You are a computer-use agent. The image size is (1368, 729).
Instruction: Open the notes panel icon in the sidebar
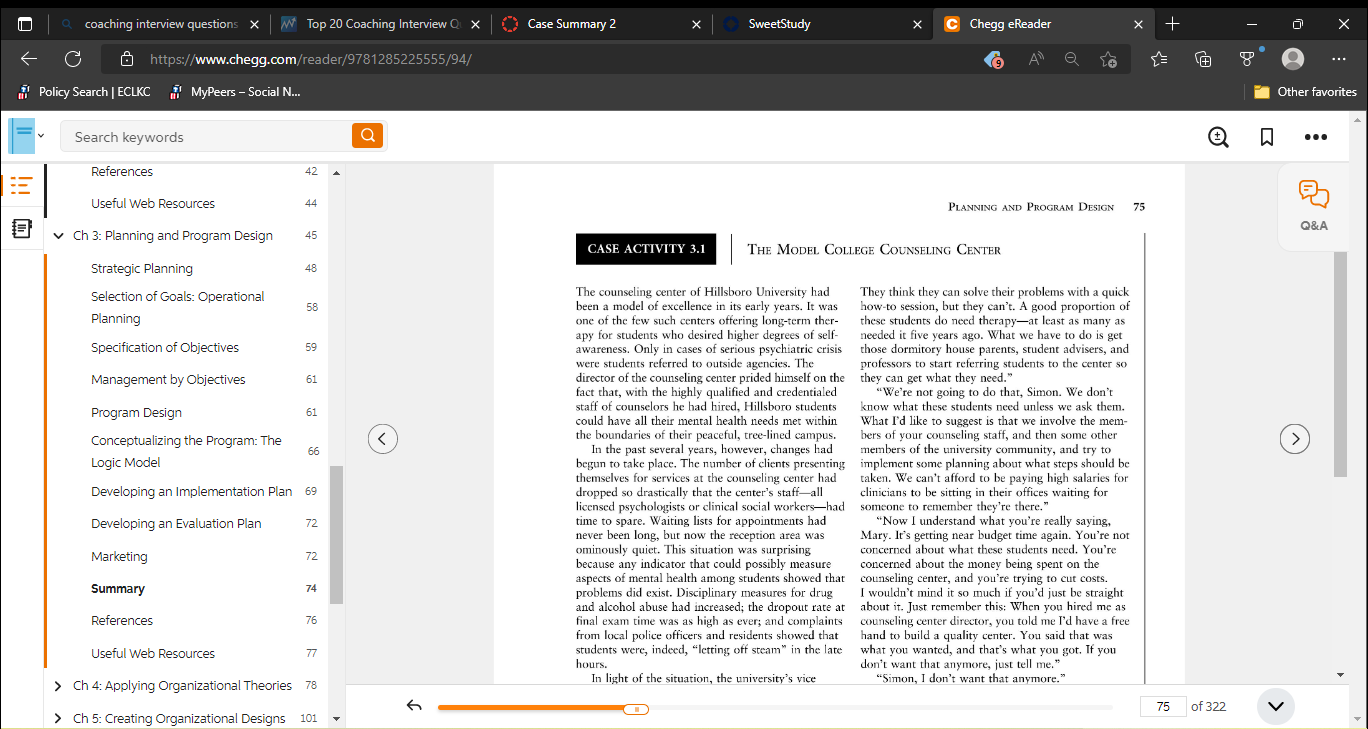point(21,229)
